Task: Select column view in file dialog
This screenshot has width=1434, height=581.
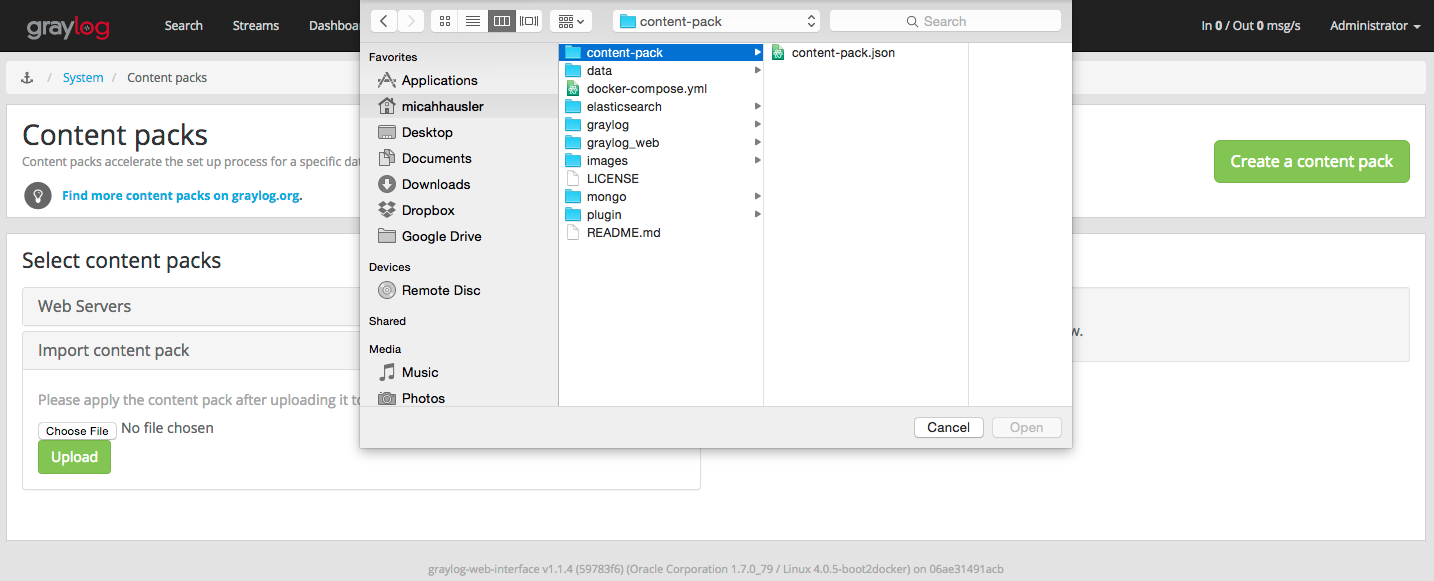Action: point(501,20)
